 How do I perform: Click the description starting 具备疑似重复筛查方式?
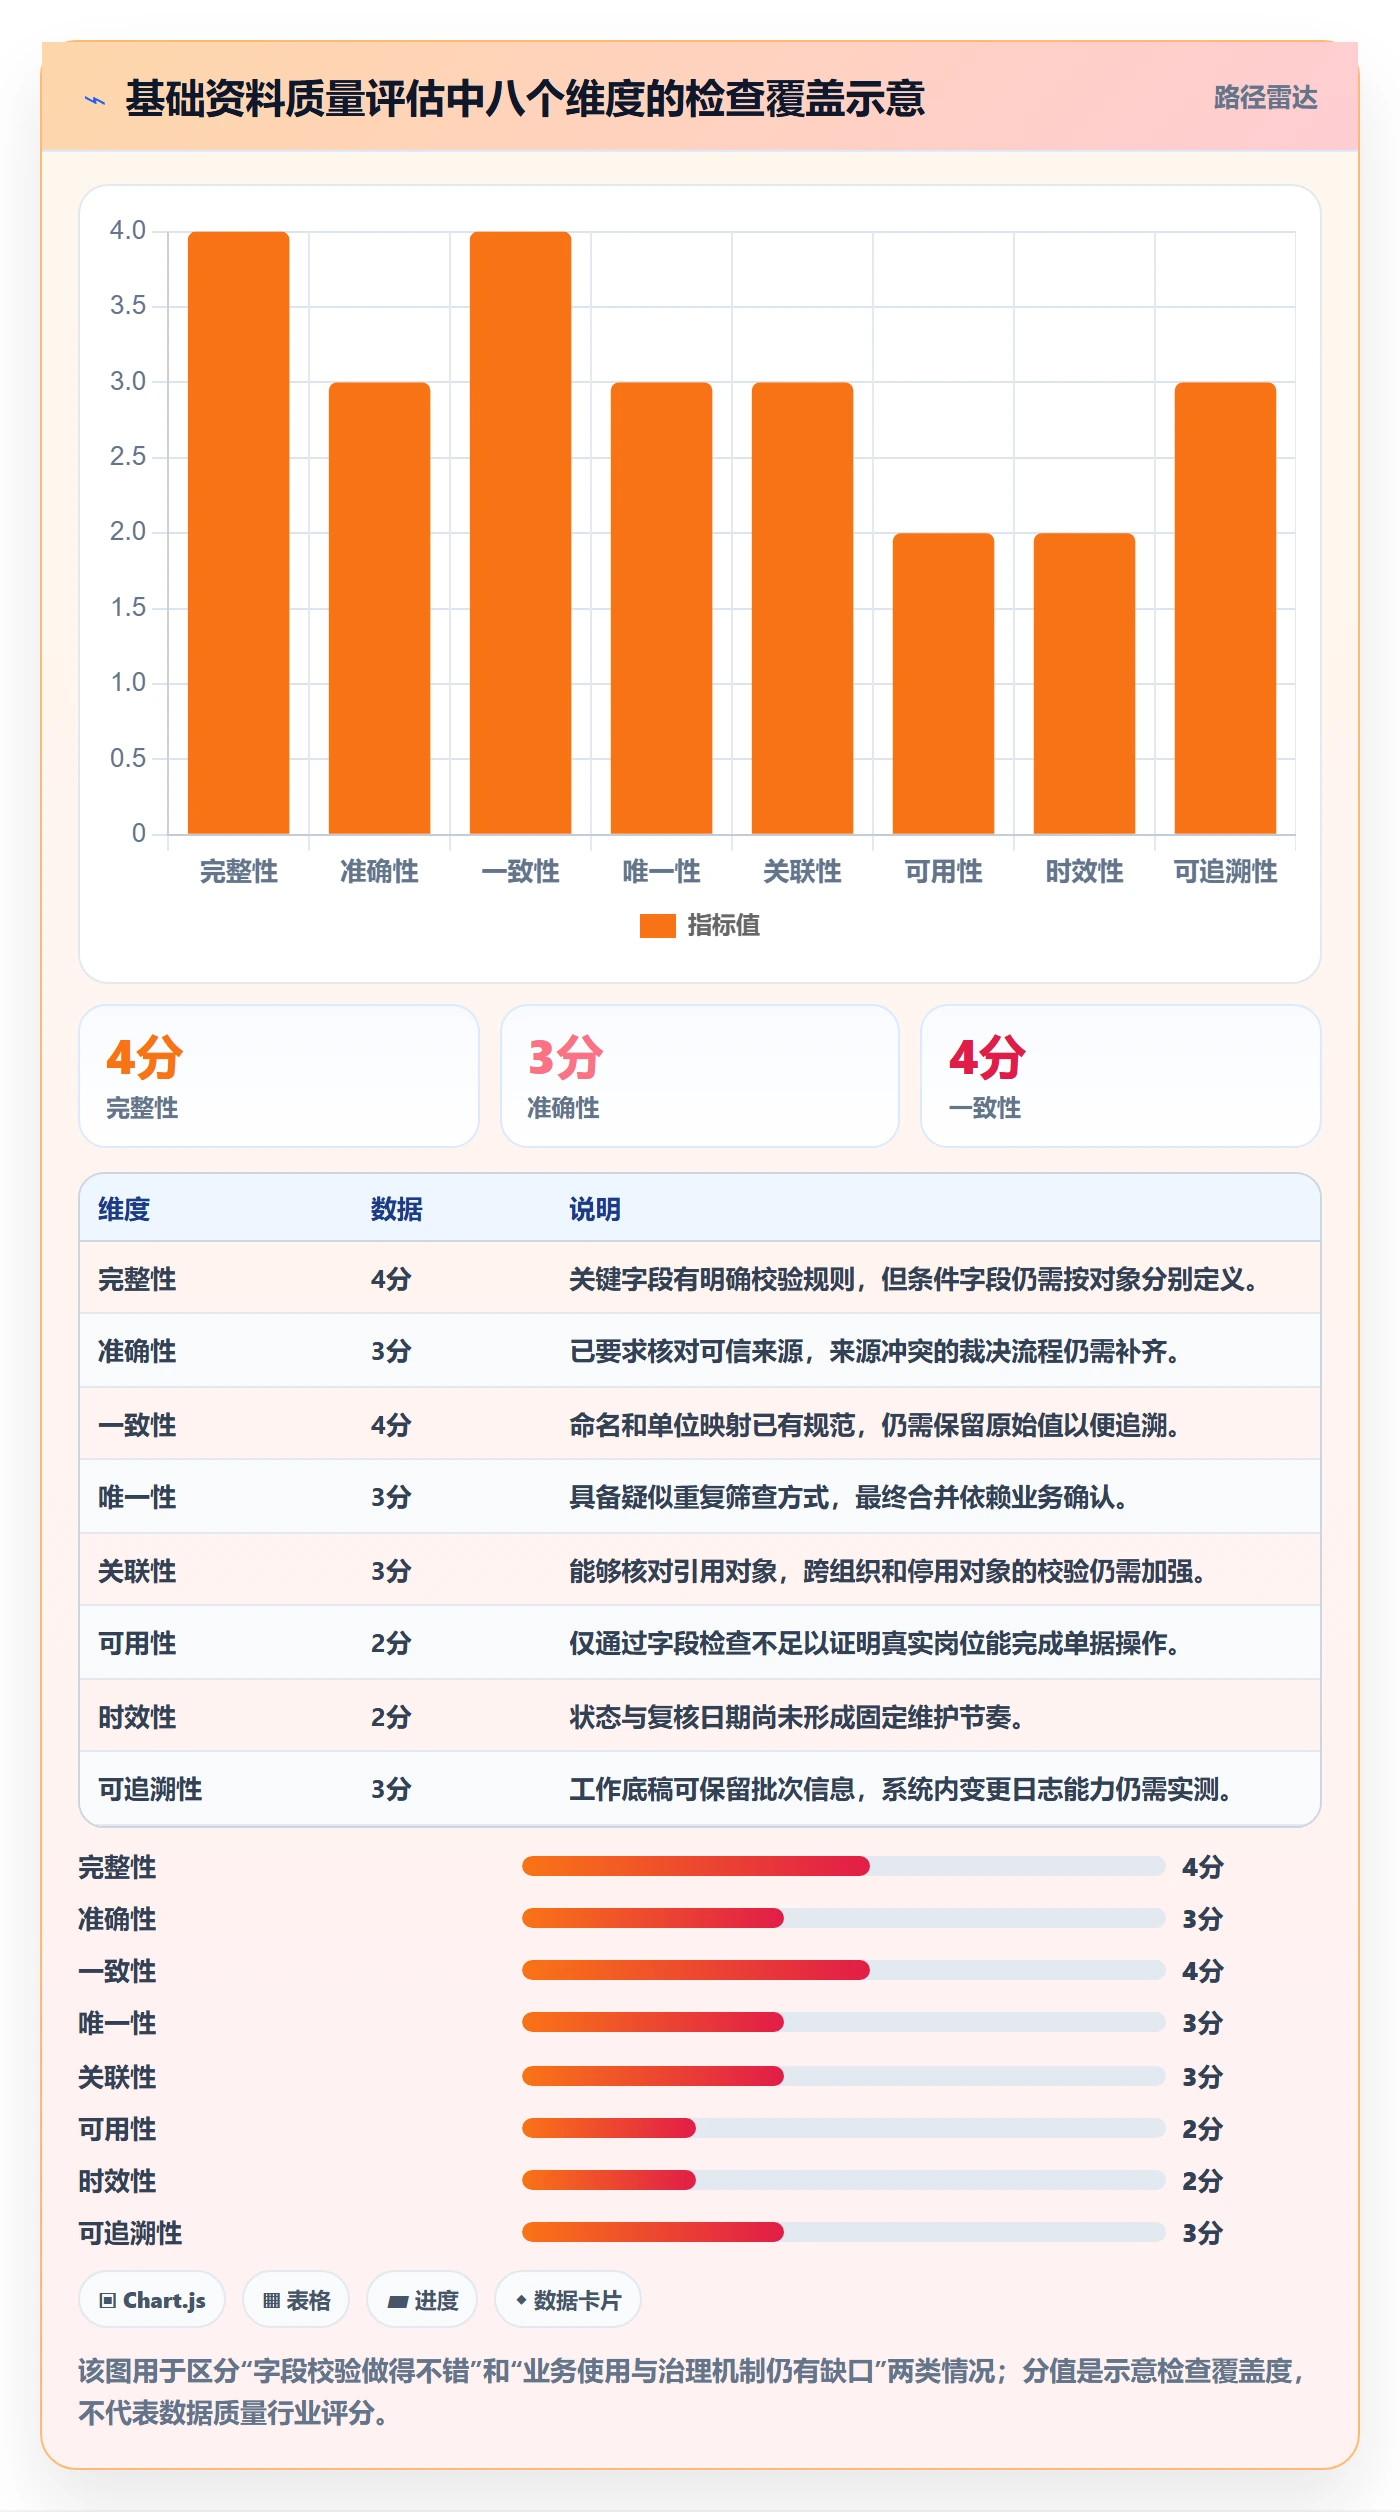click(849, 1498)
